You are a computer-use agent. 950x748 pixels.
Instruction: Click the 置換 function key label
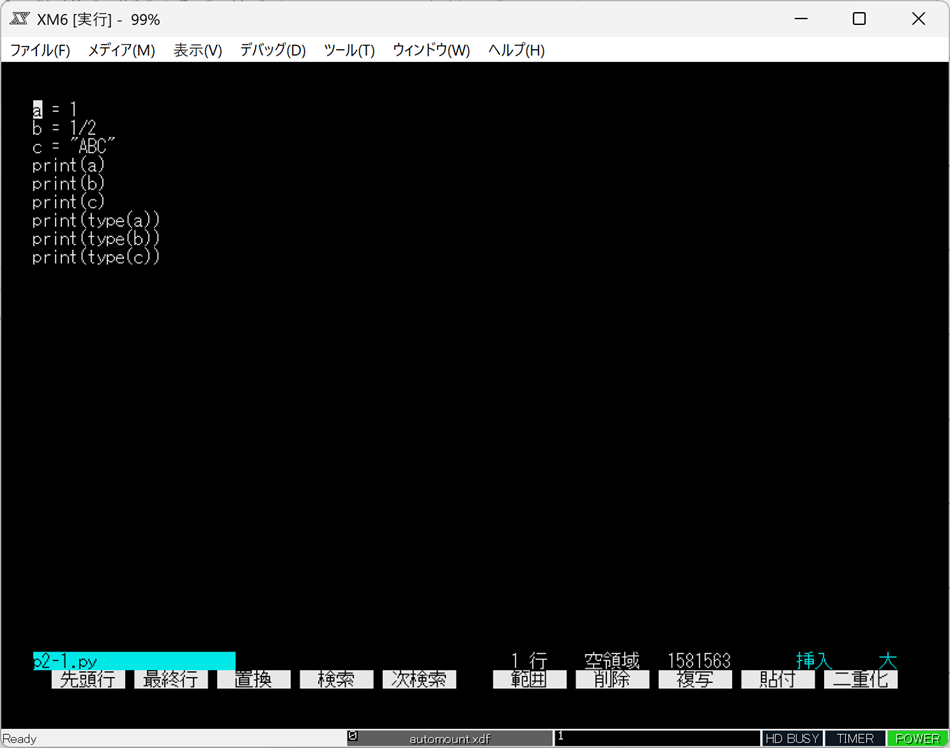[x=253, y=680]
